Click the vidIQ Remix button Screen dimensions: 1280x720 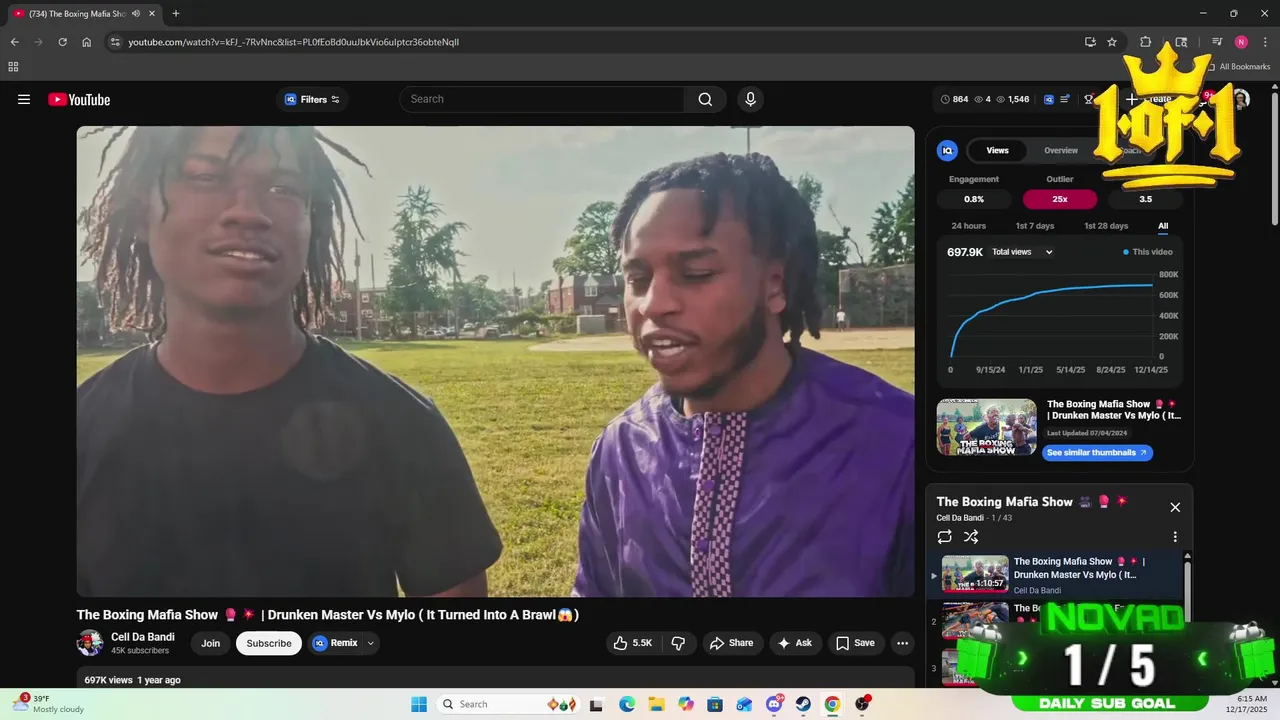(335, 643)
